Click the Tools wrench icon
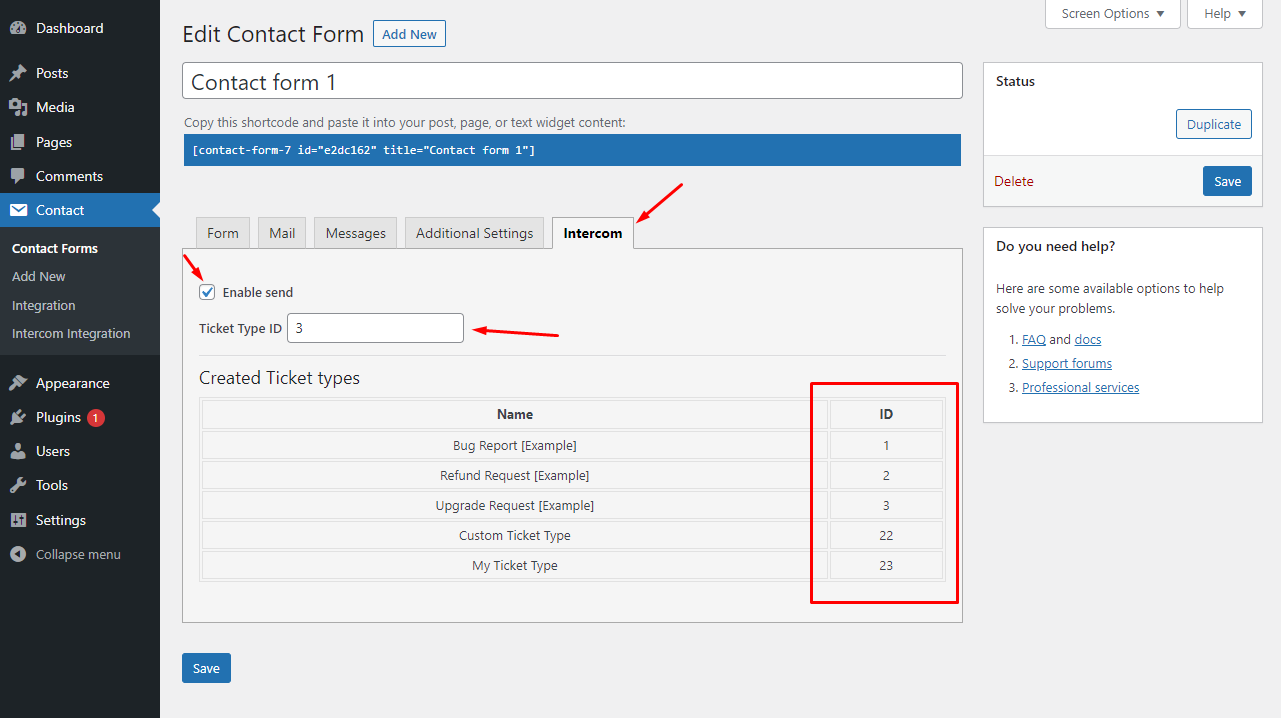 click(x=18, y=485)
